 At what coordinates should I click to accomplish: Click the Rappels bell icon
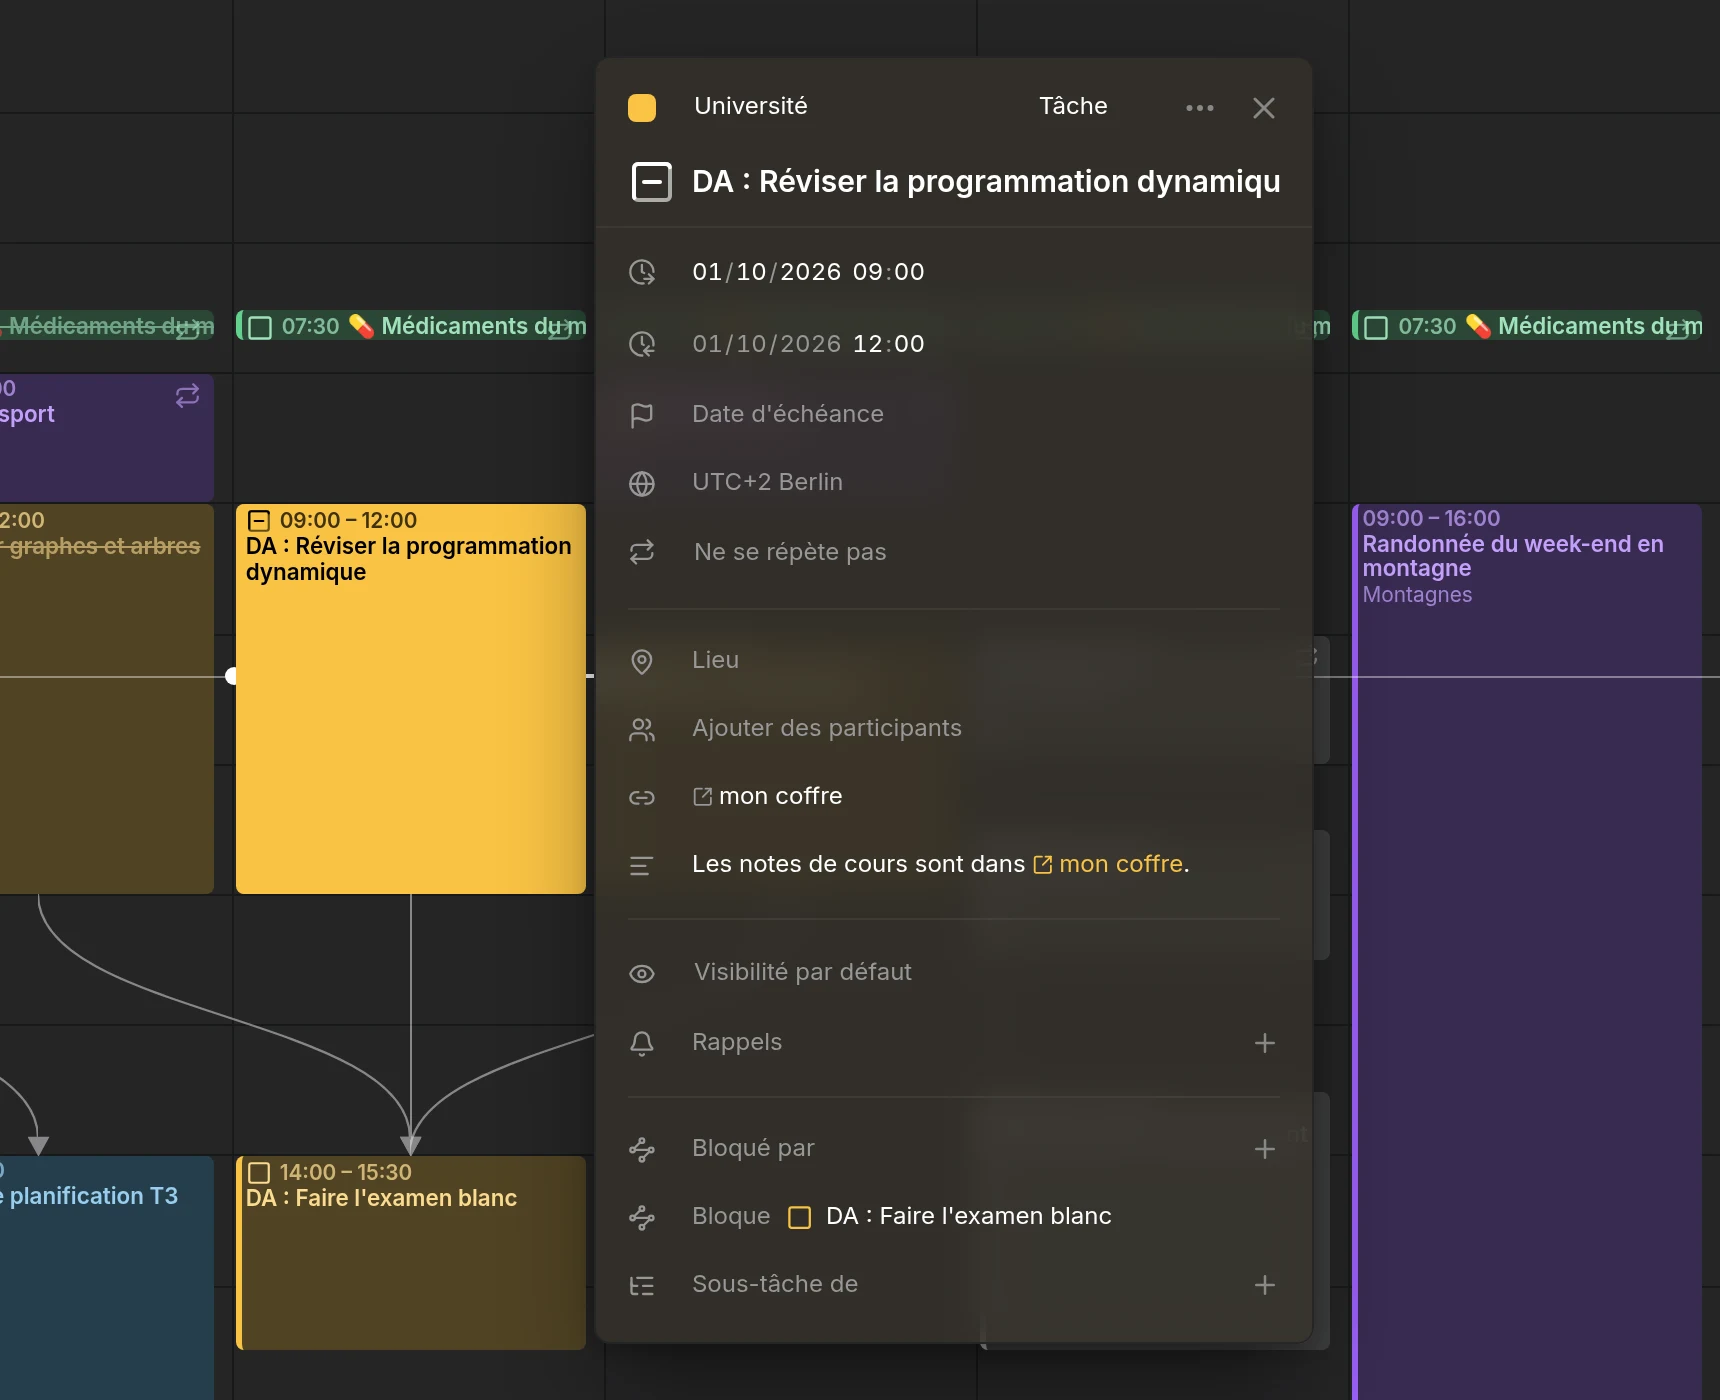point(642,1043)
